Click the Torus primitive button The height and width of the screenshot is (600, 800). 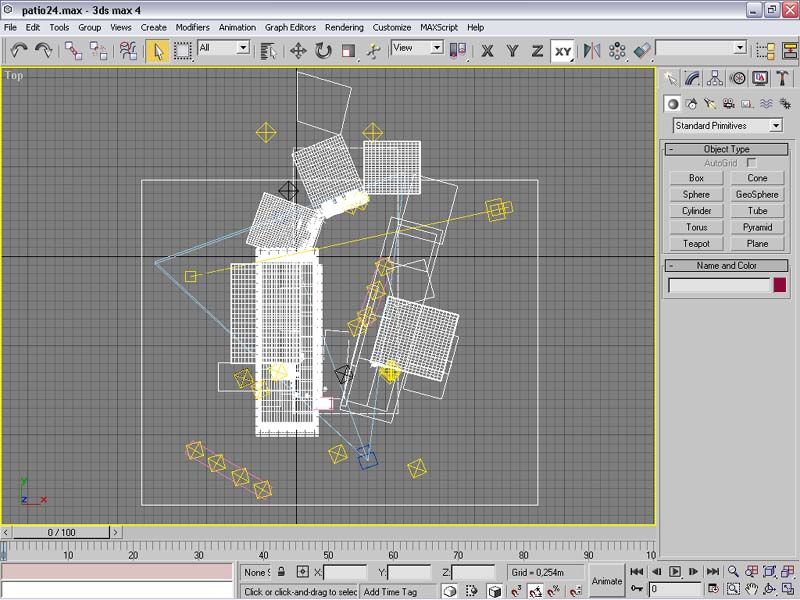point(696,227)
